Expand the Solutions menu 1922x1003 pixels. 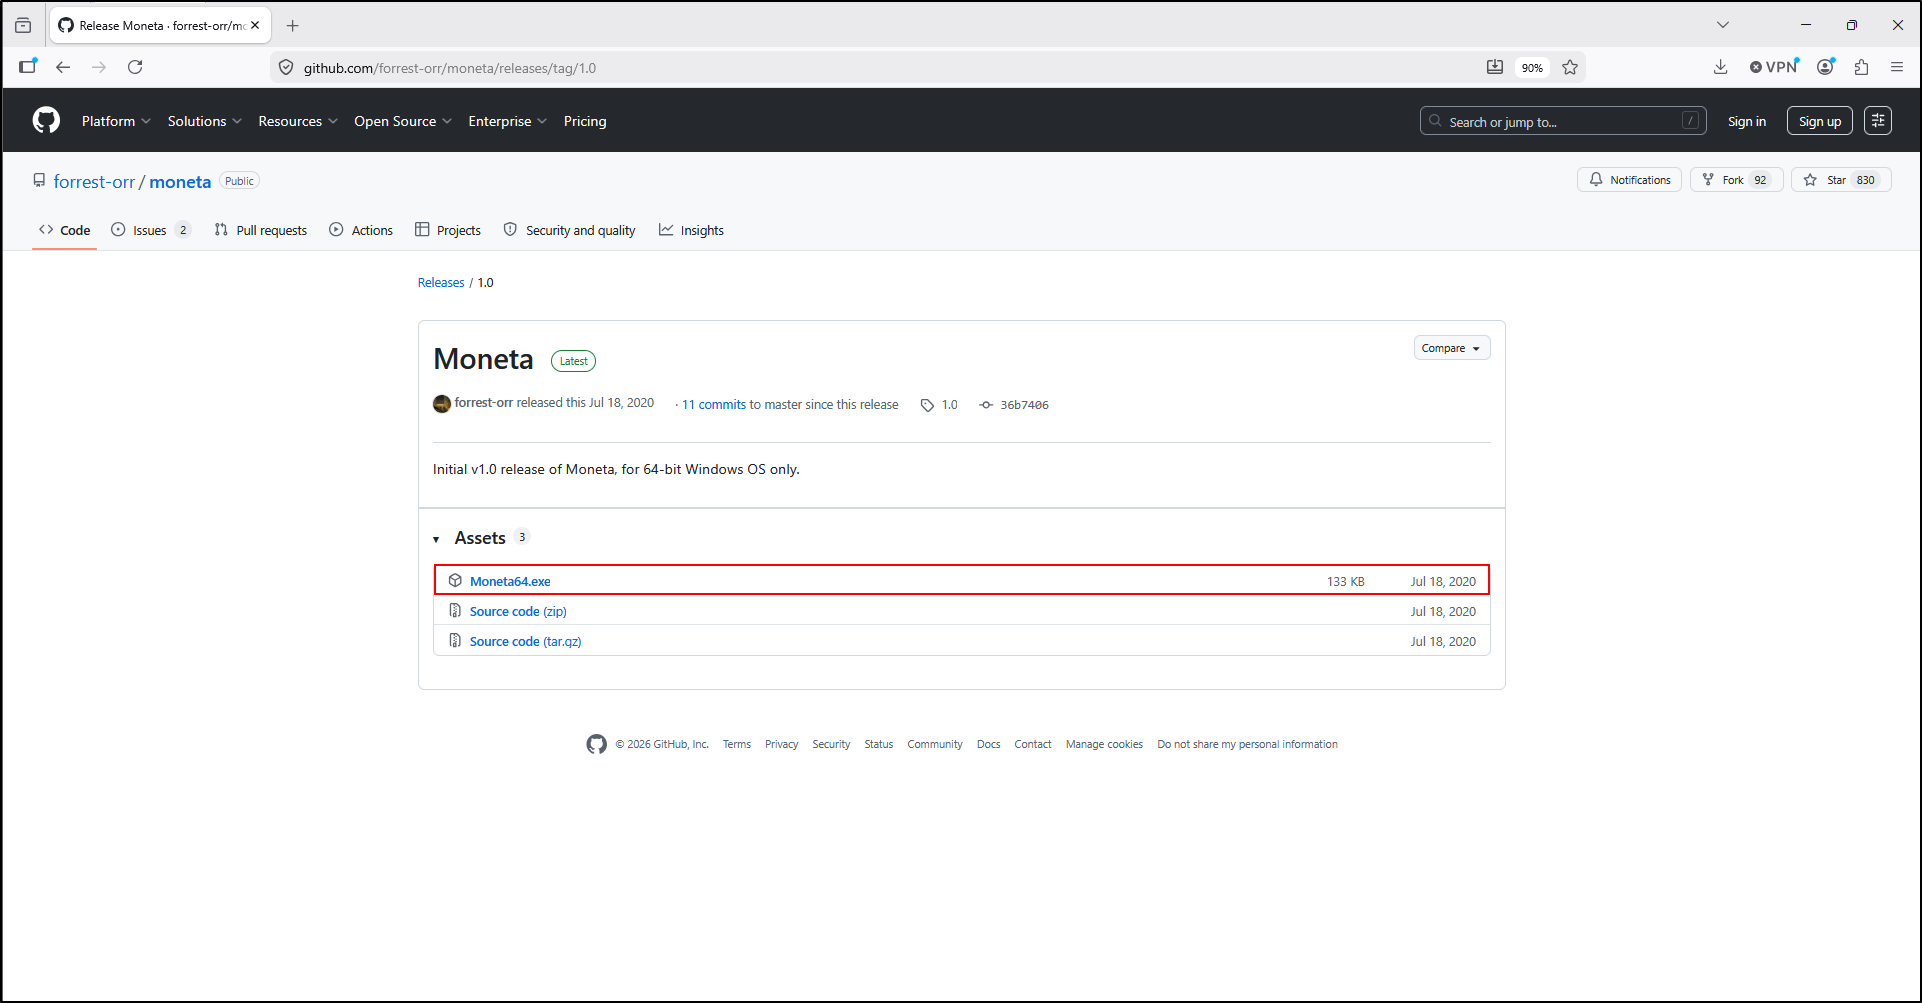coord(205,121)
